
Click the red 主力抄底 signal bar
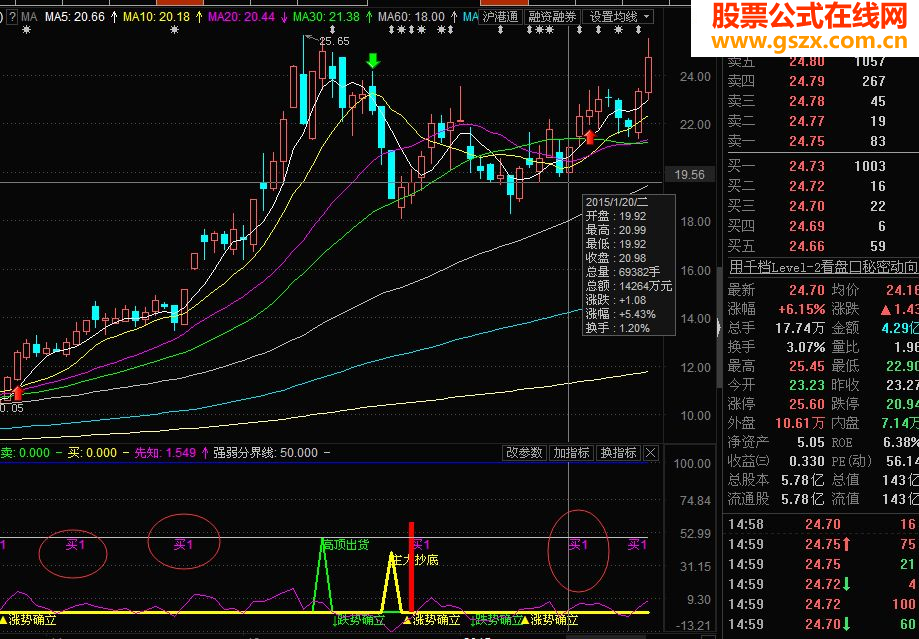[x=411, y=567]
